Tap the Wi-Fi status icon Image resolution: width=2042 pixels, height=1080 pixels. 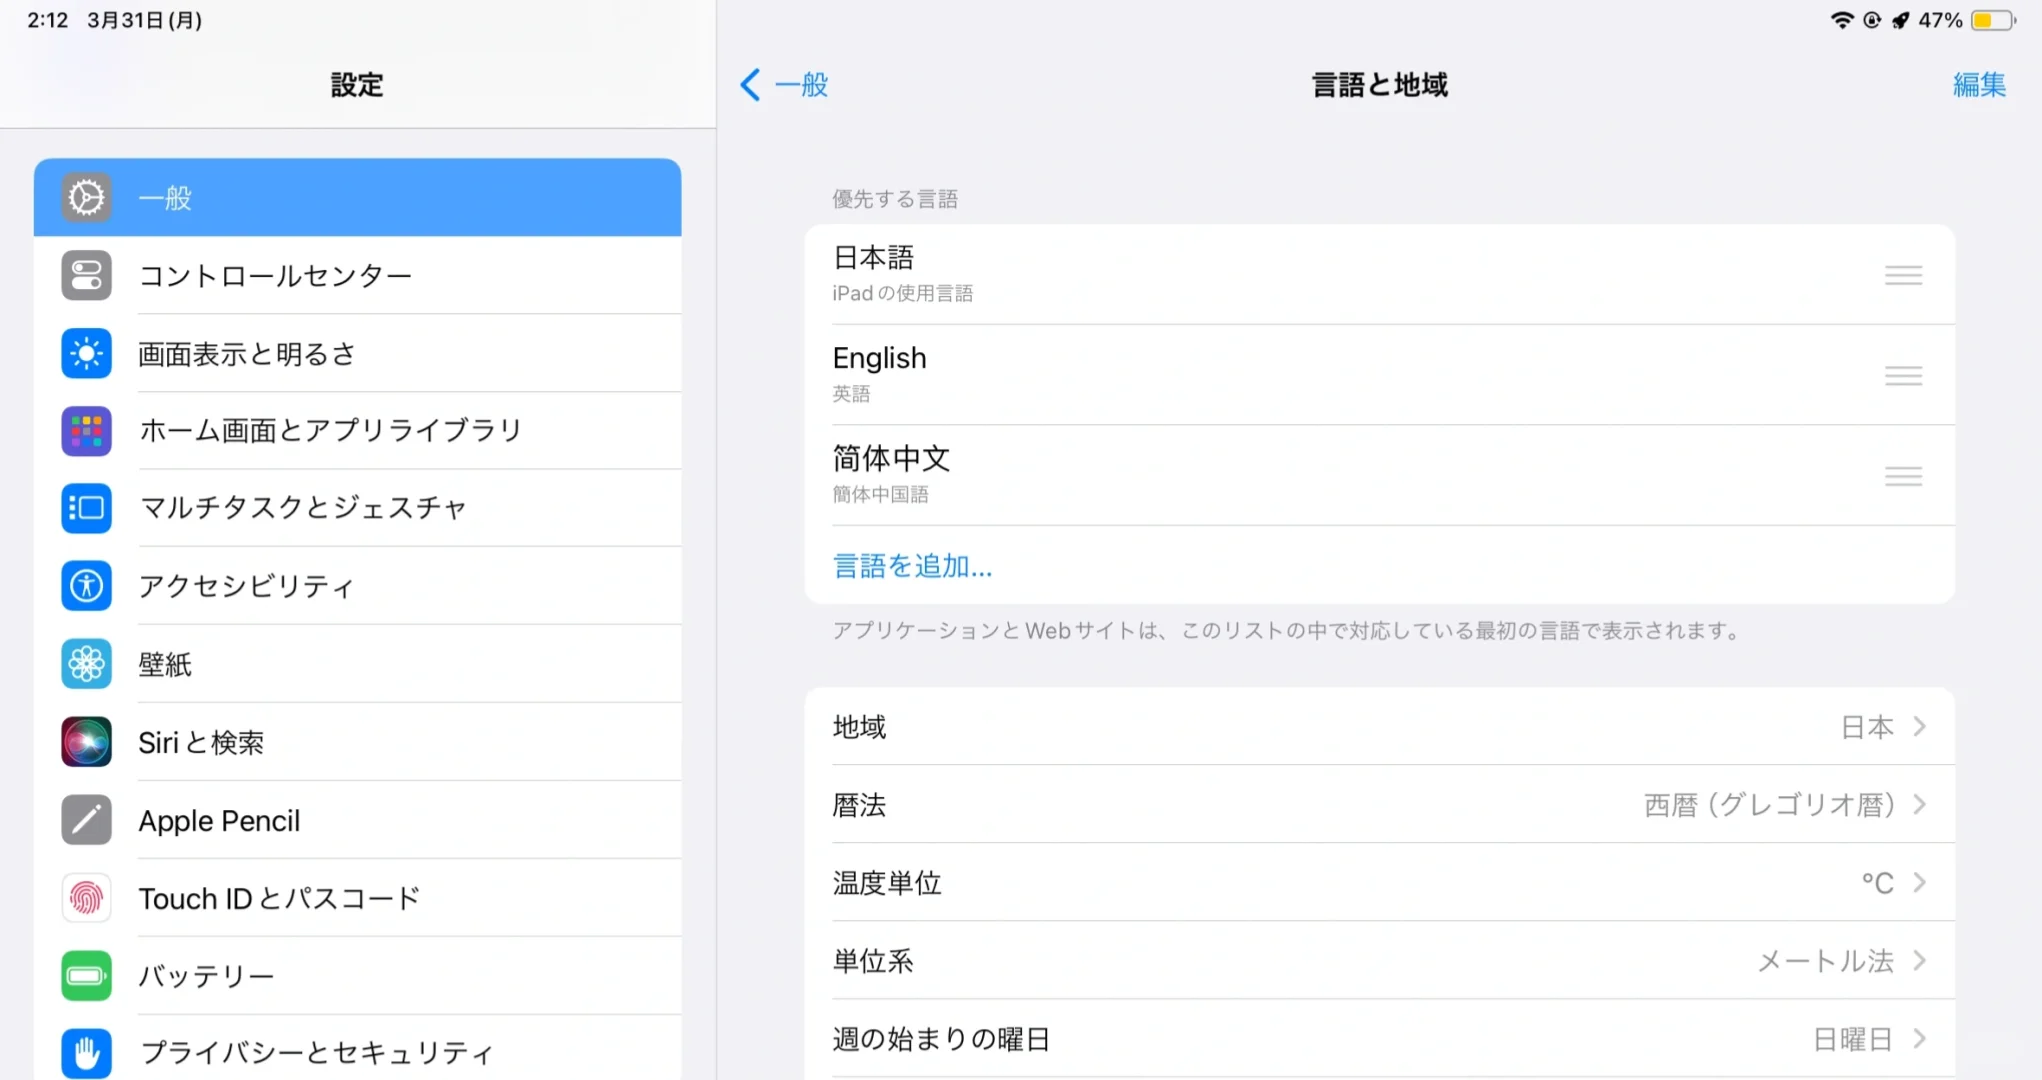pos(1841,20)
